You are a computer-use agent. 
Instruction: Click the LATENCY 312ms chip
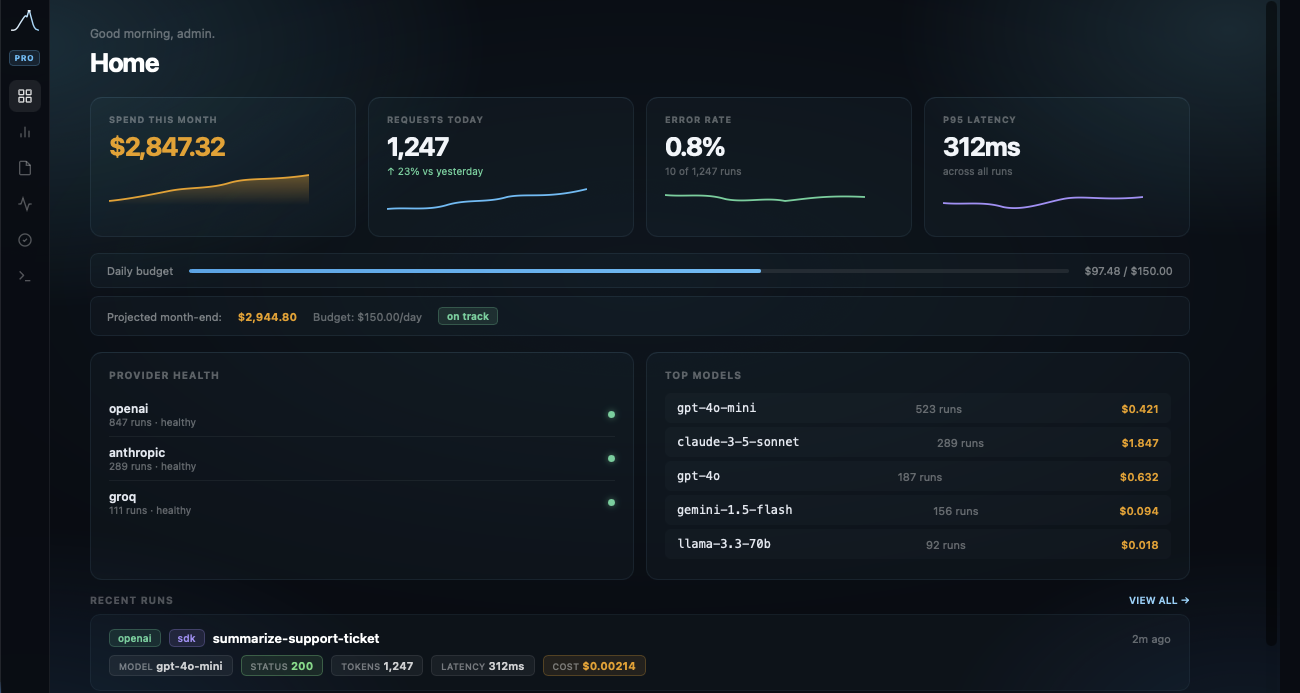tap(483, 666)
